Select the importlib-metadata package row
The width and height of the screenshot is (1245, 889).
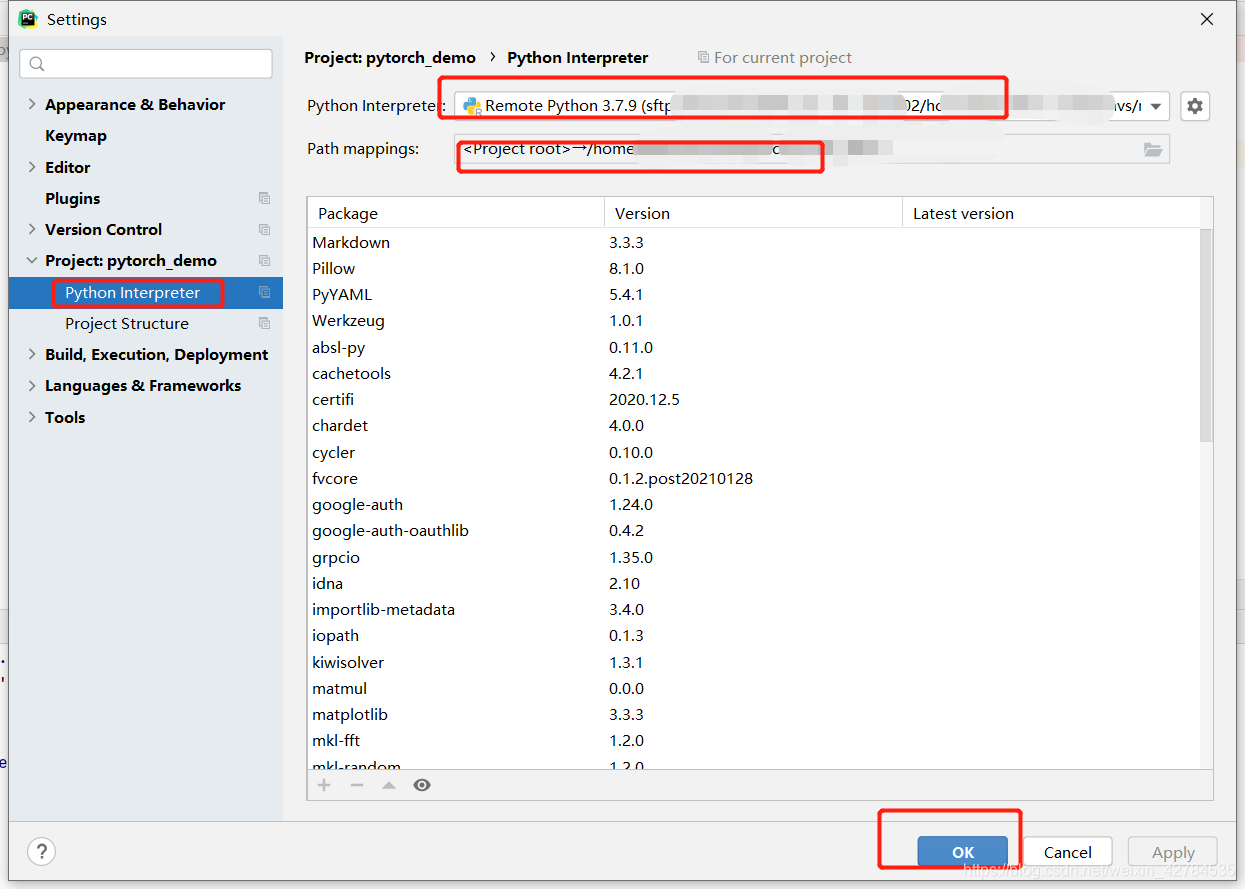[754, 609]
